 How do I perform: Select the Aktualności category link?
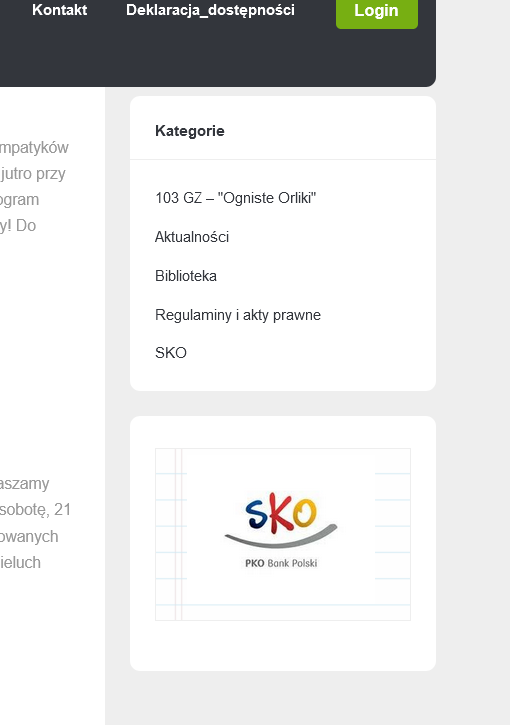tap(192, 237)
